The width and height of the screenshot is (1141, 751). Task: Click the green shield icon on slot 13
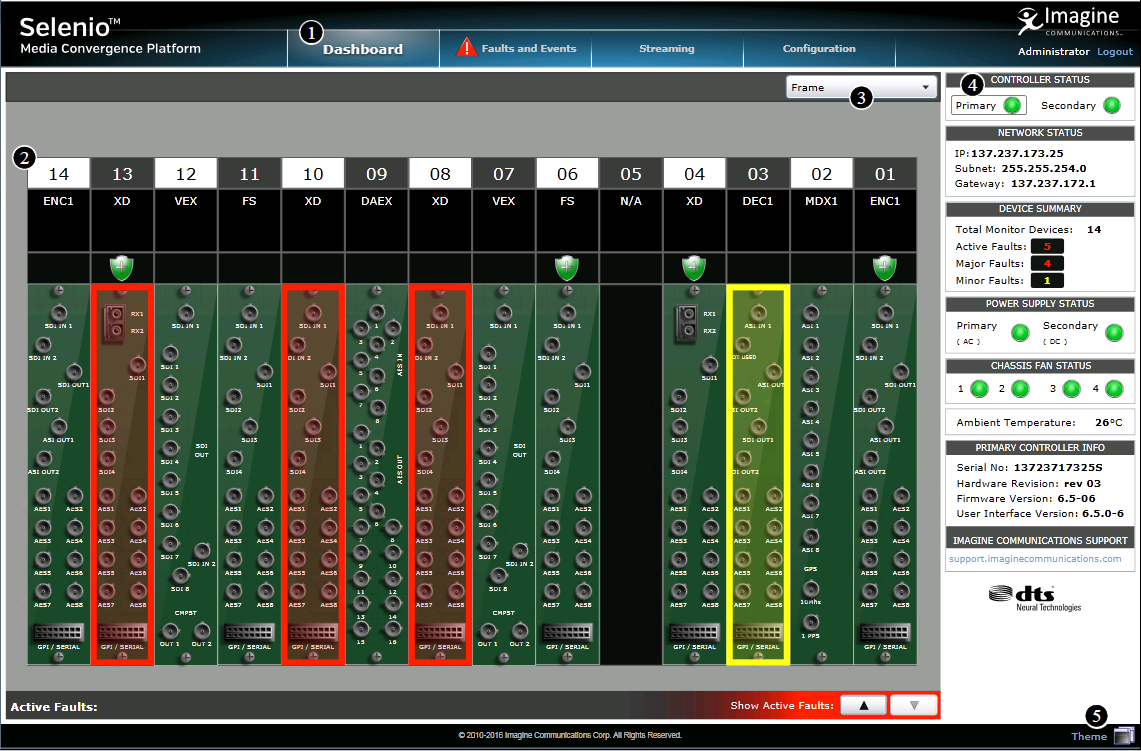[x=122, y=267]
